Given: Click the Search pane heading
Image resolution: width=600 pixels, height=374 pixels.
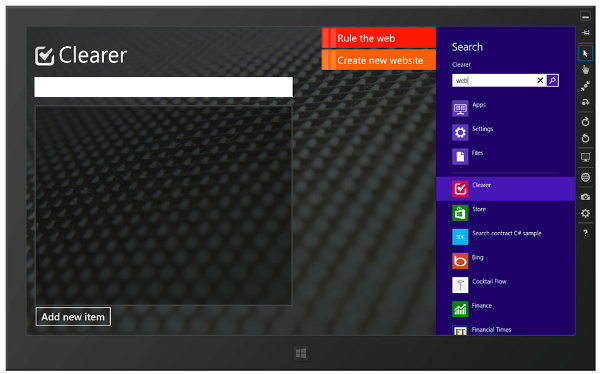Looking at the screenshot, I should point(467,47).
